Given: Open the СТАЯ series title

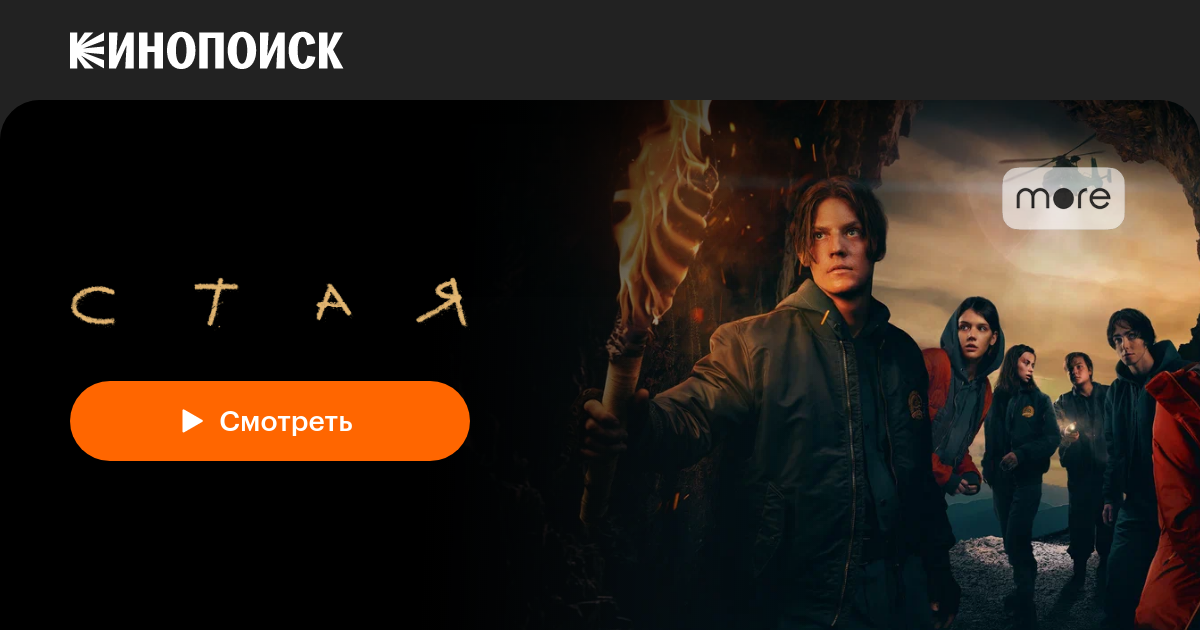Looking at the screenshot, I should point(270,304).
